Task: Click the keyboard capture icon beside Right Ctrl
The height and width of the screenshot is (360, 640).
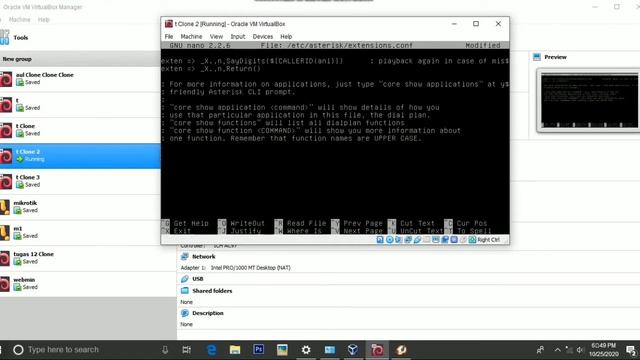Action: [472, 240]
